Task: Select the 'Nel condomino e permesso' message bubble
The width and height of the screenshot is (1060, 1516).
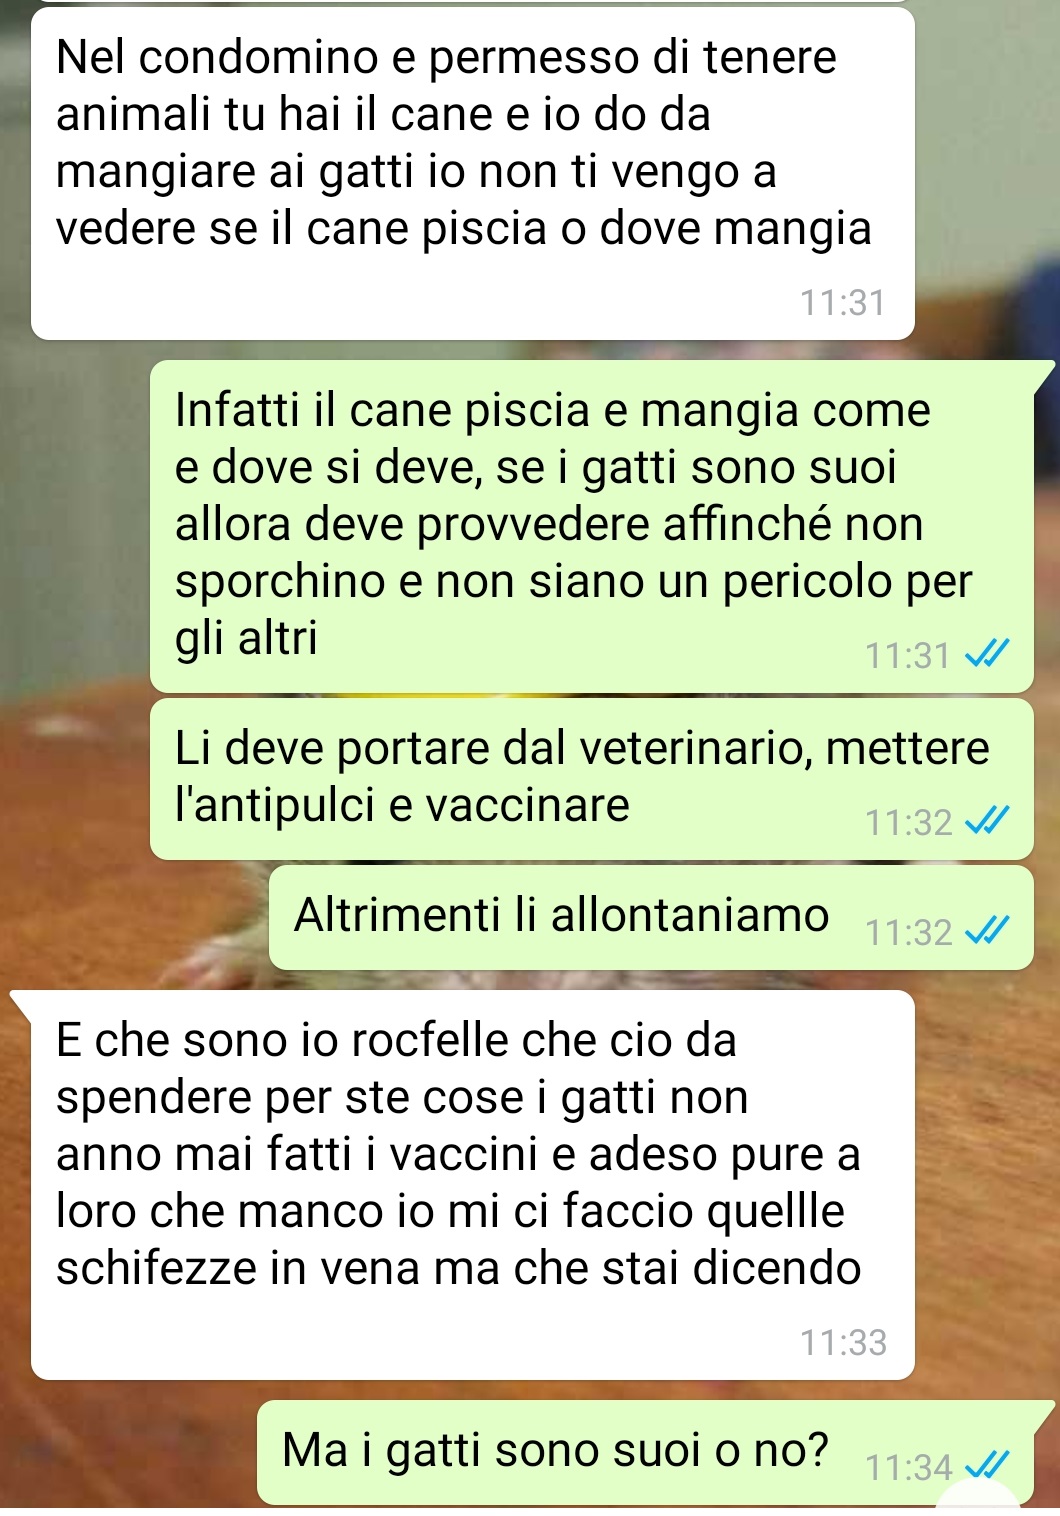Action: 473,173
